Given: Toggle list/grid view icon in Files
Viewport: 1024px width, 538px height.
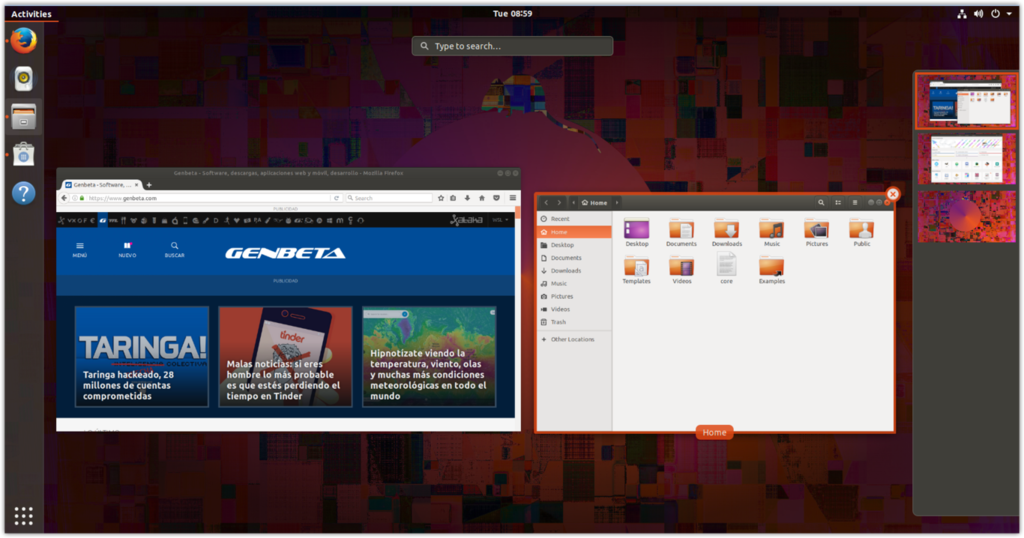Looking at the screenshot, I should [838, 202].
